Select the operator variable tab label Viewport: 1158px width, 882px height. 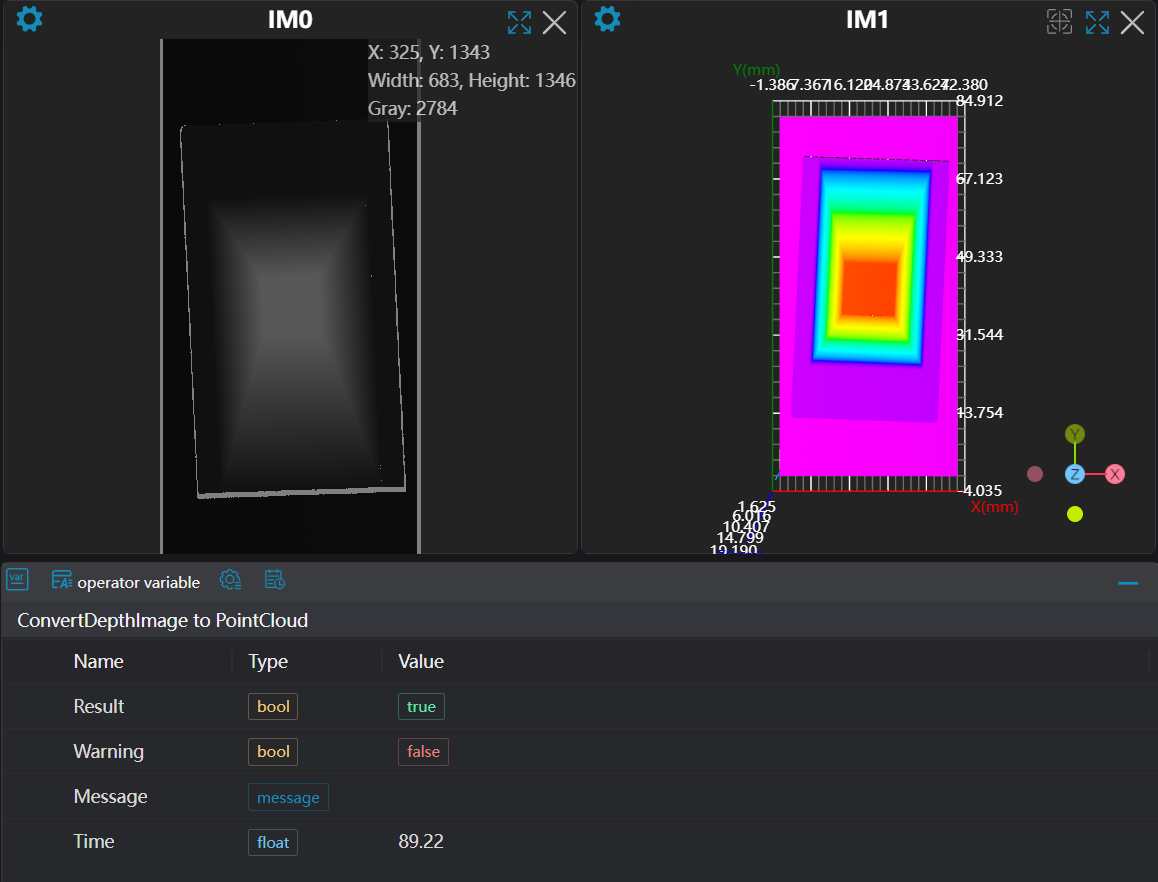[x=138, y=582]
